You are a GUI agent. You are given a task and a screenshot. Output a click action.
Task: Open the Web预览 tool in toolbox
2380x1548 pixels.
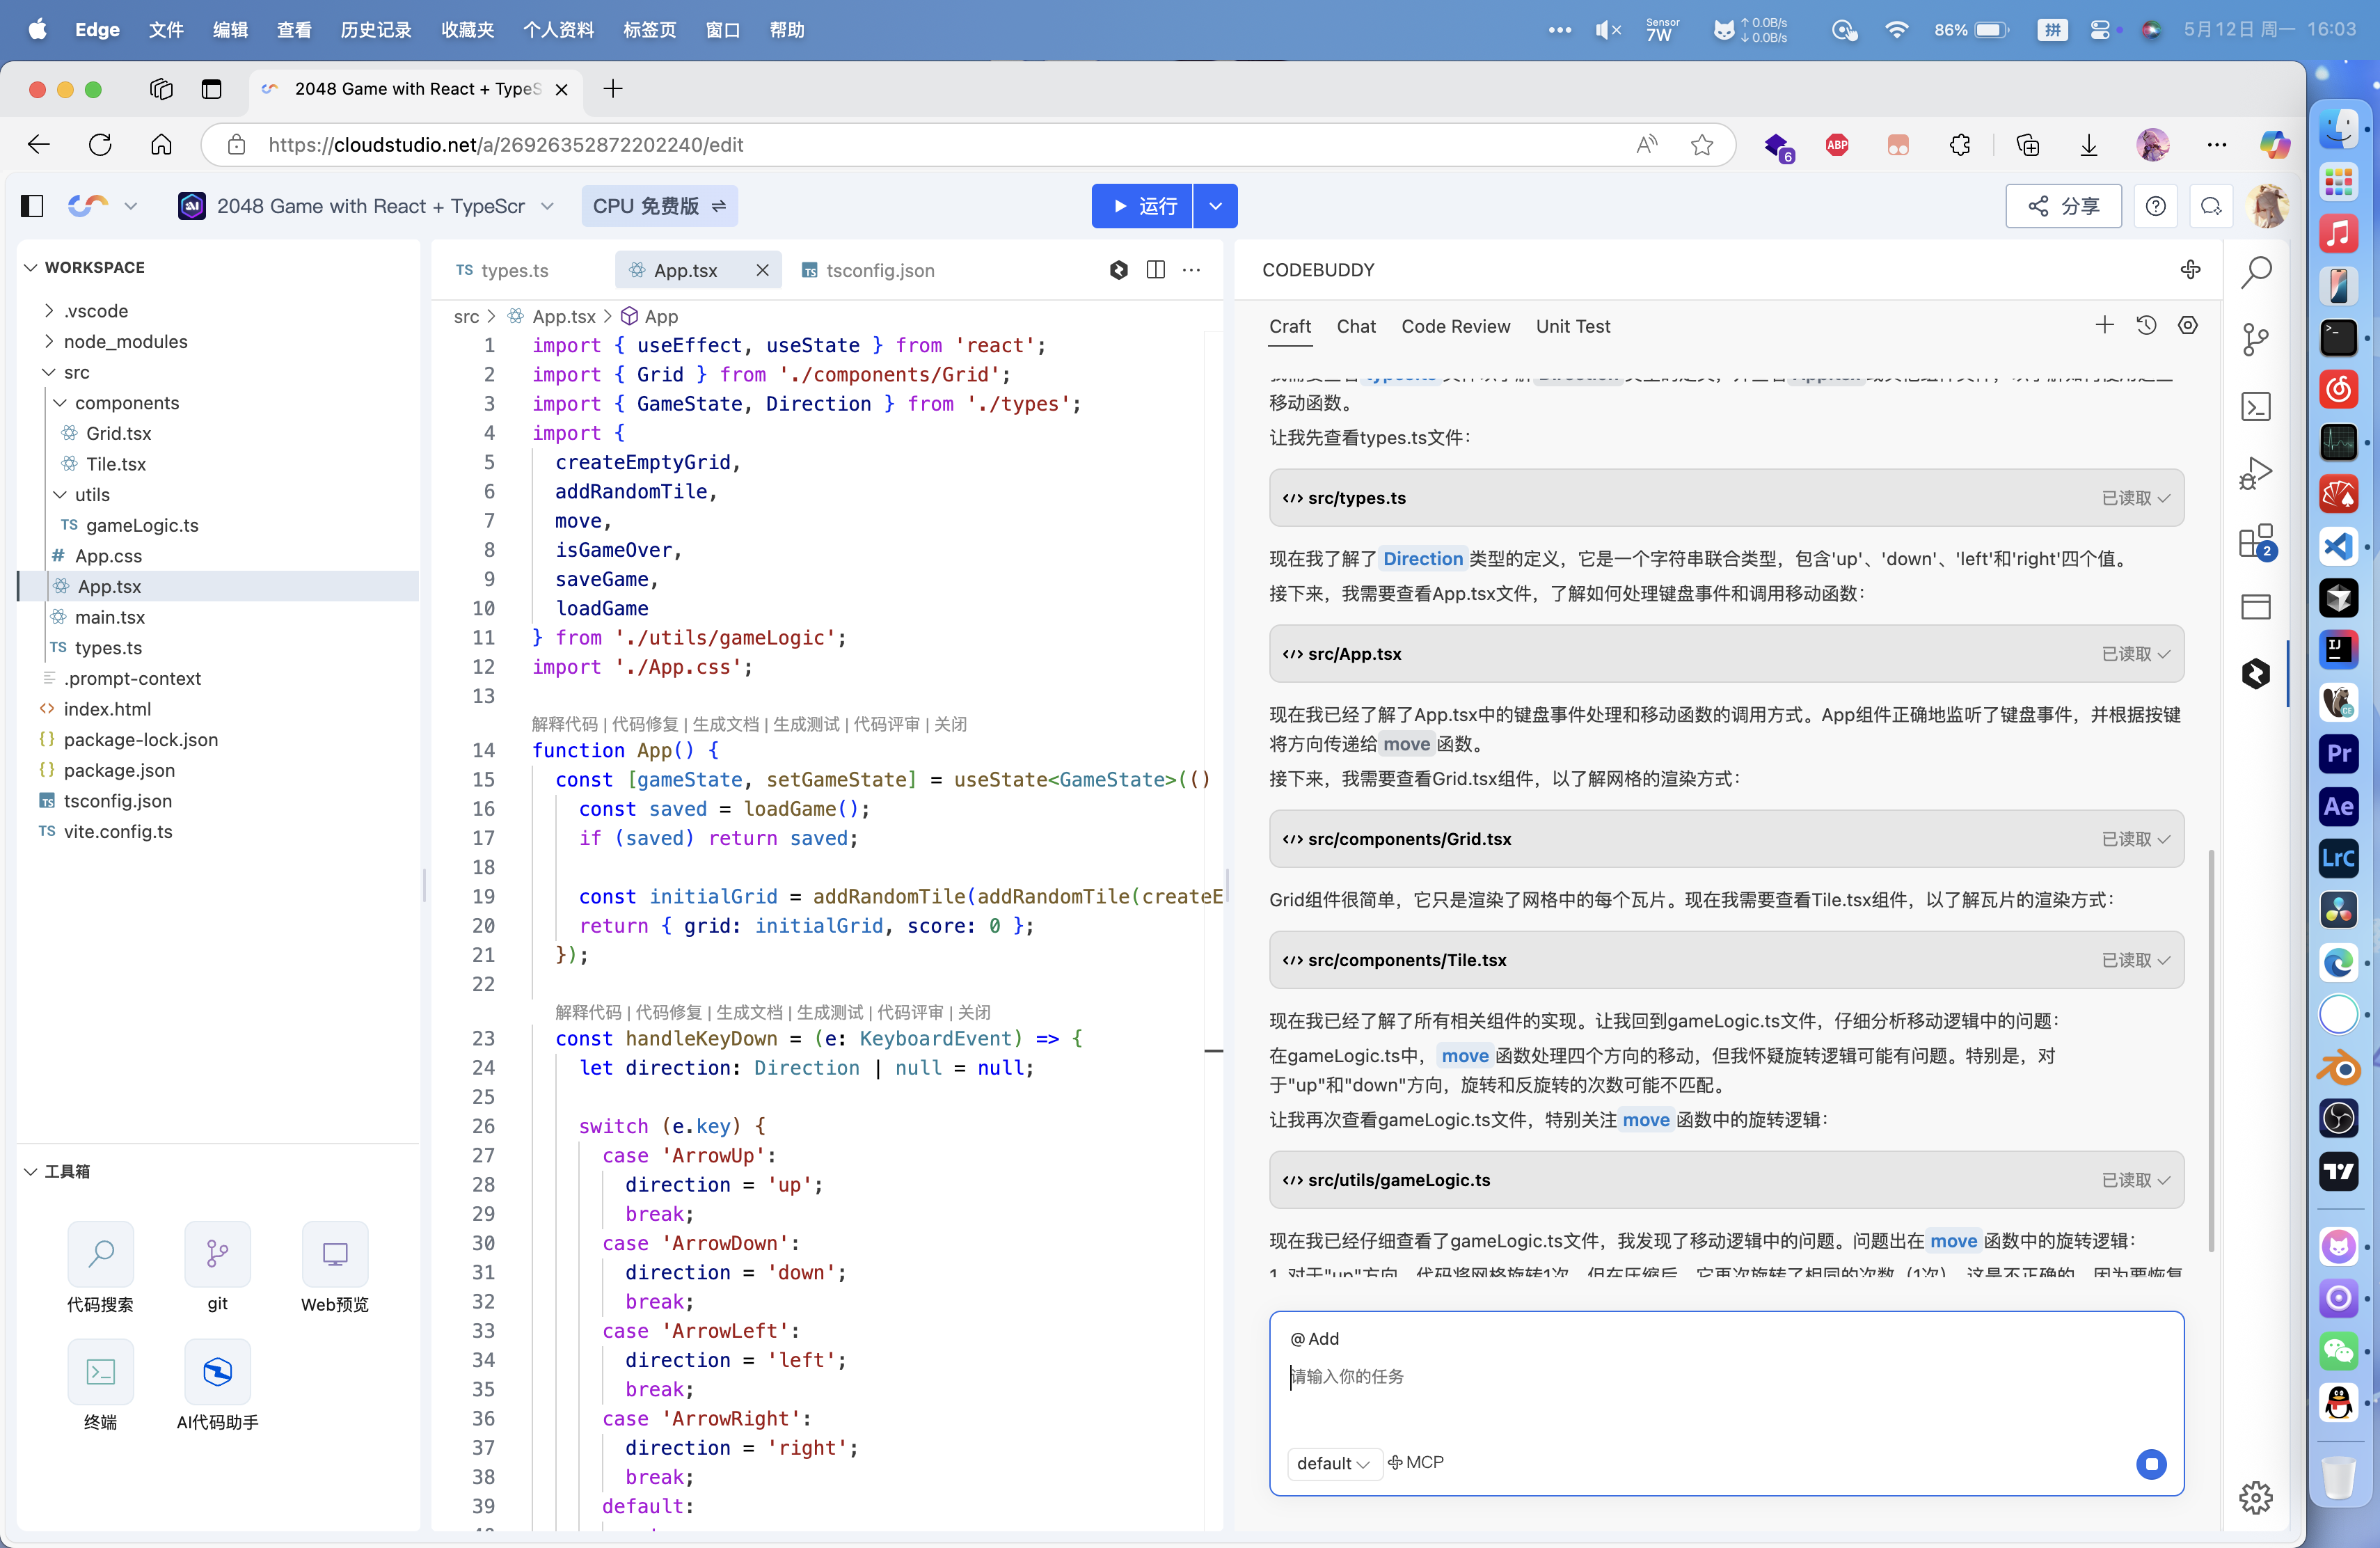coord(335,1254)
